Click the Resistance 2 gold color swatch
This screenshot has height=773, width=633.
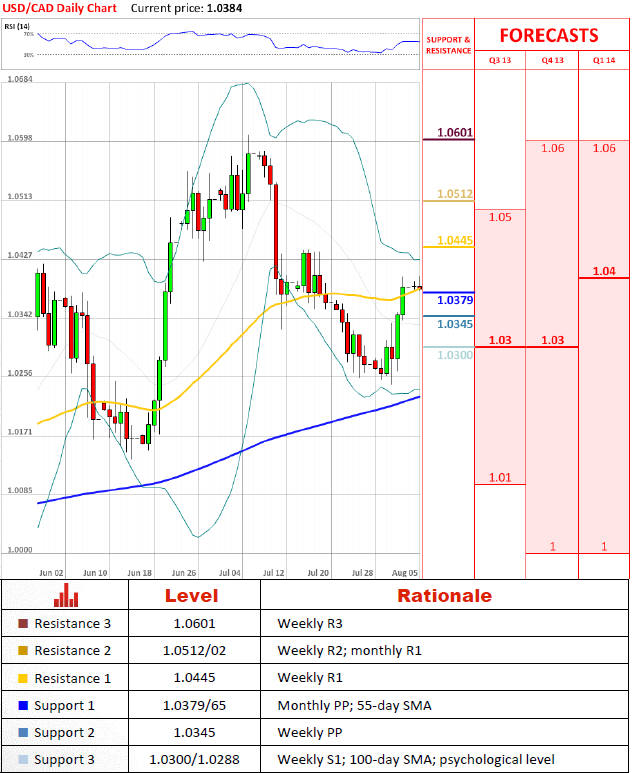click(23, 651)
